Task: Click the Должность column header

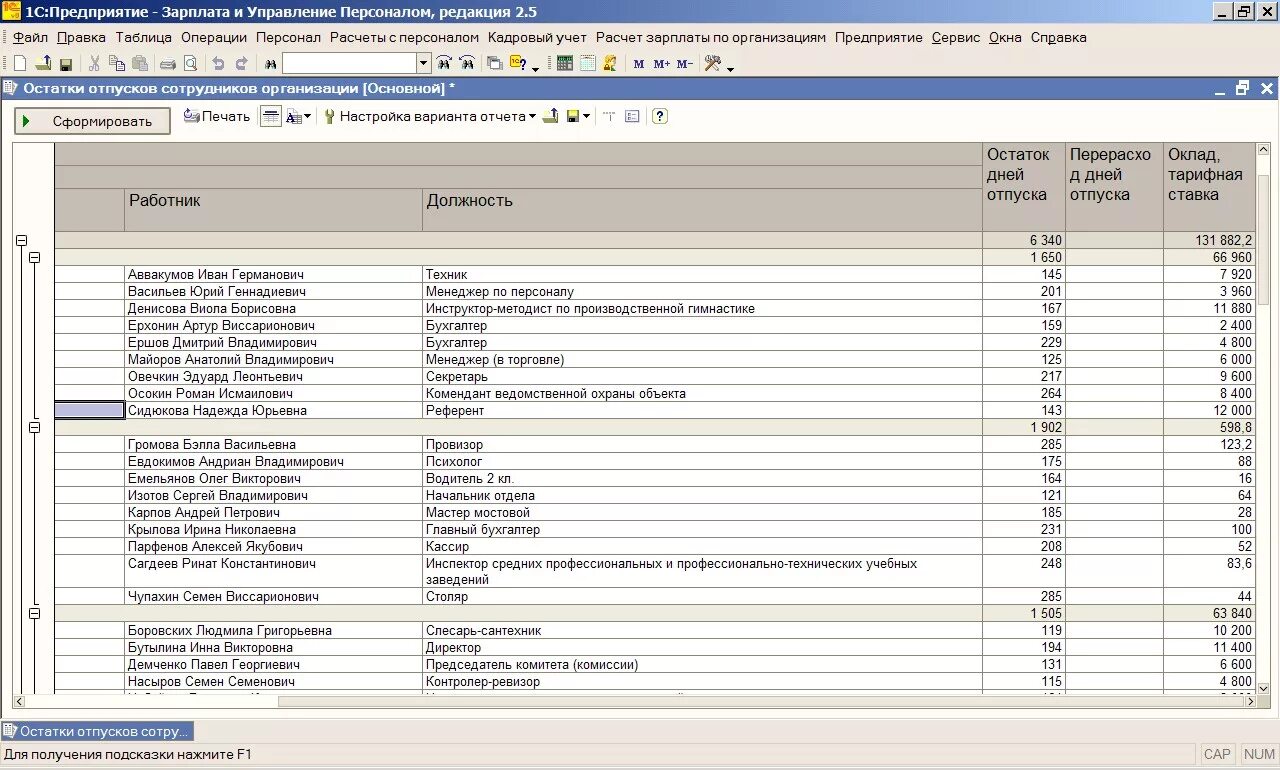Action: pyautogui.click(x=702, y=210)
